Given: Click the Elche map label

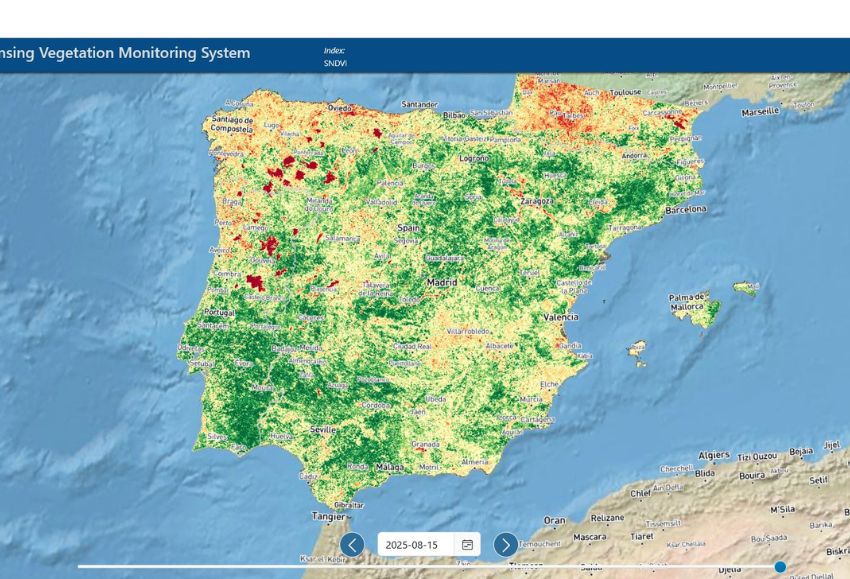Looking at the screenshot, I should click(549, 384).
